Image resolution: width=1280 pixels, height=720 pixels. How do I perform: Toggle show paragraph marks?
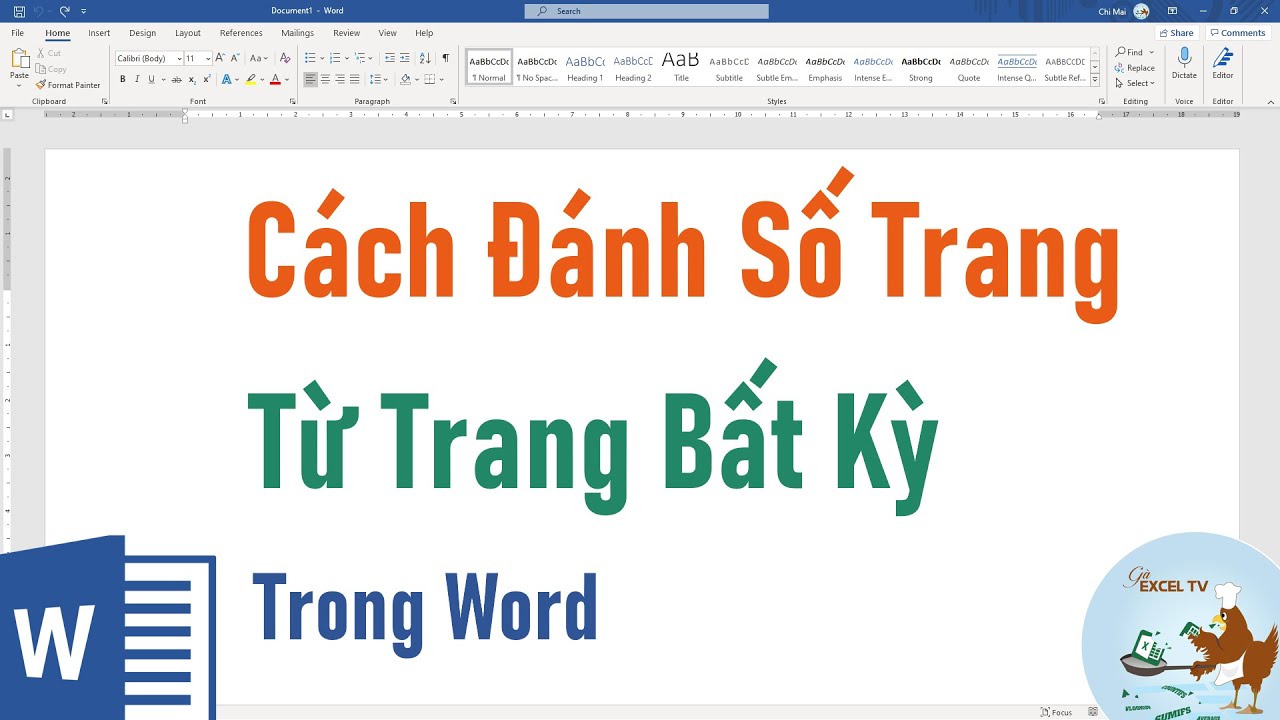click(446, 59)
